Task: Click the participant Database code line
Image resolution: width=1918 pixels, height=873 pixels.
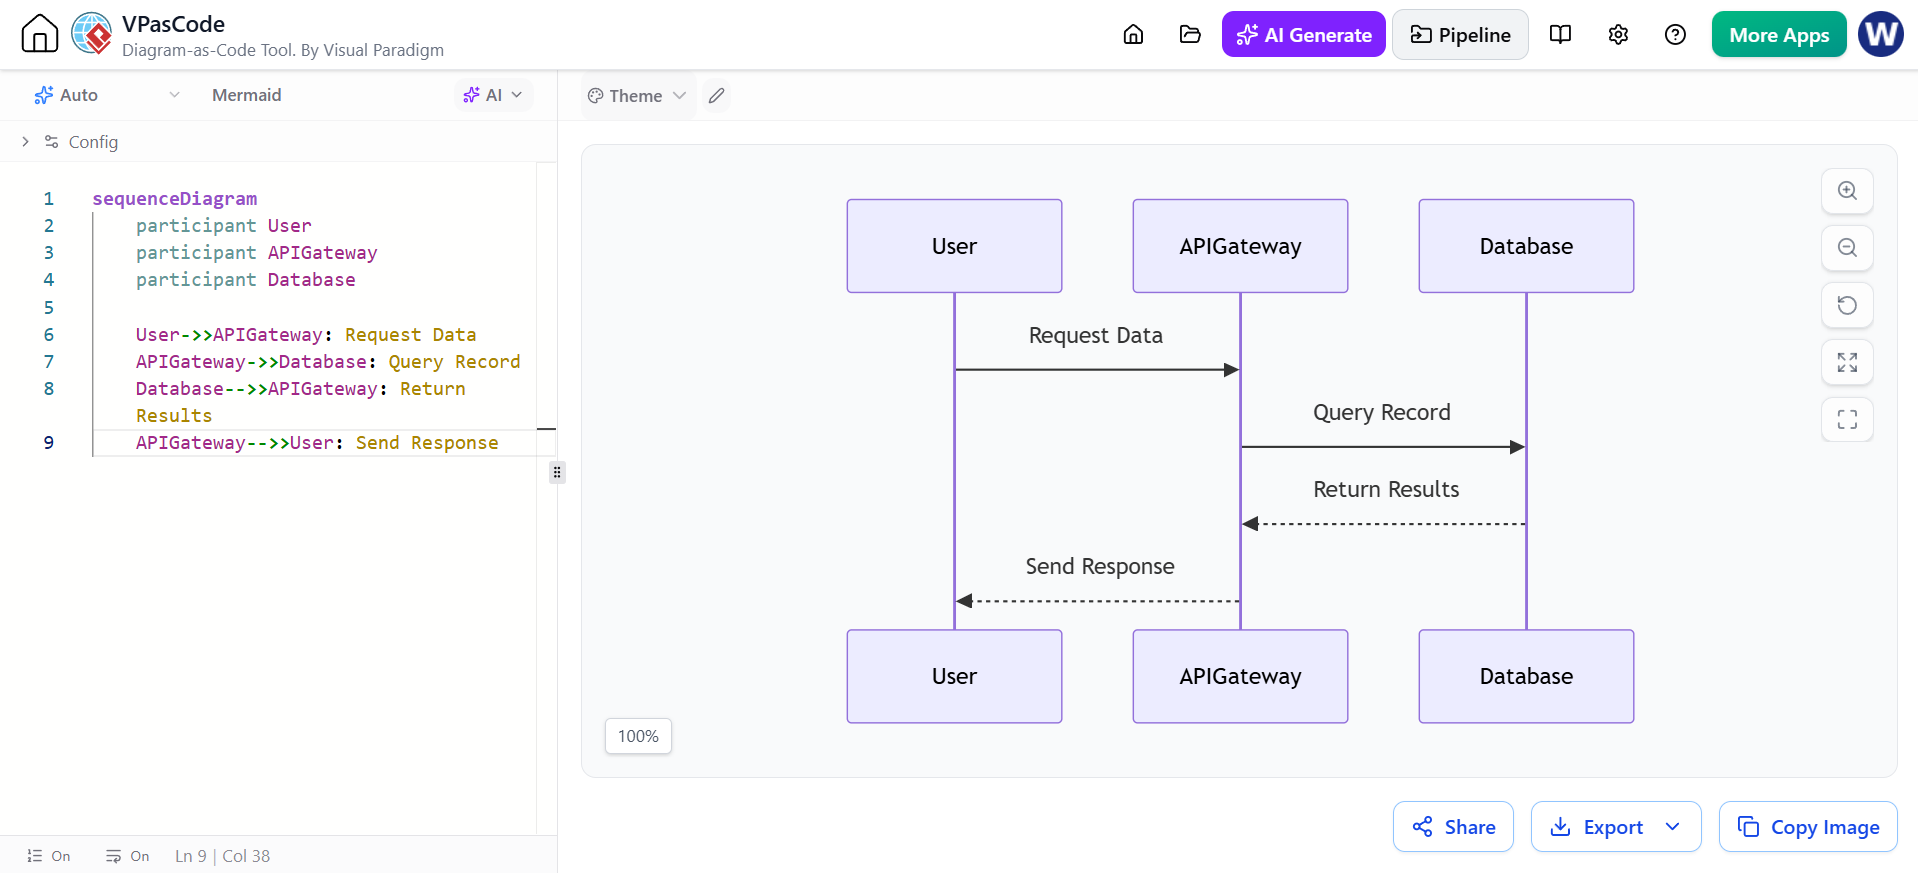Action: click(x=246, y=280)
